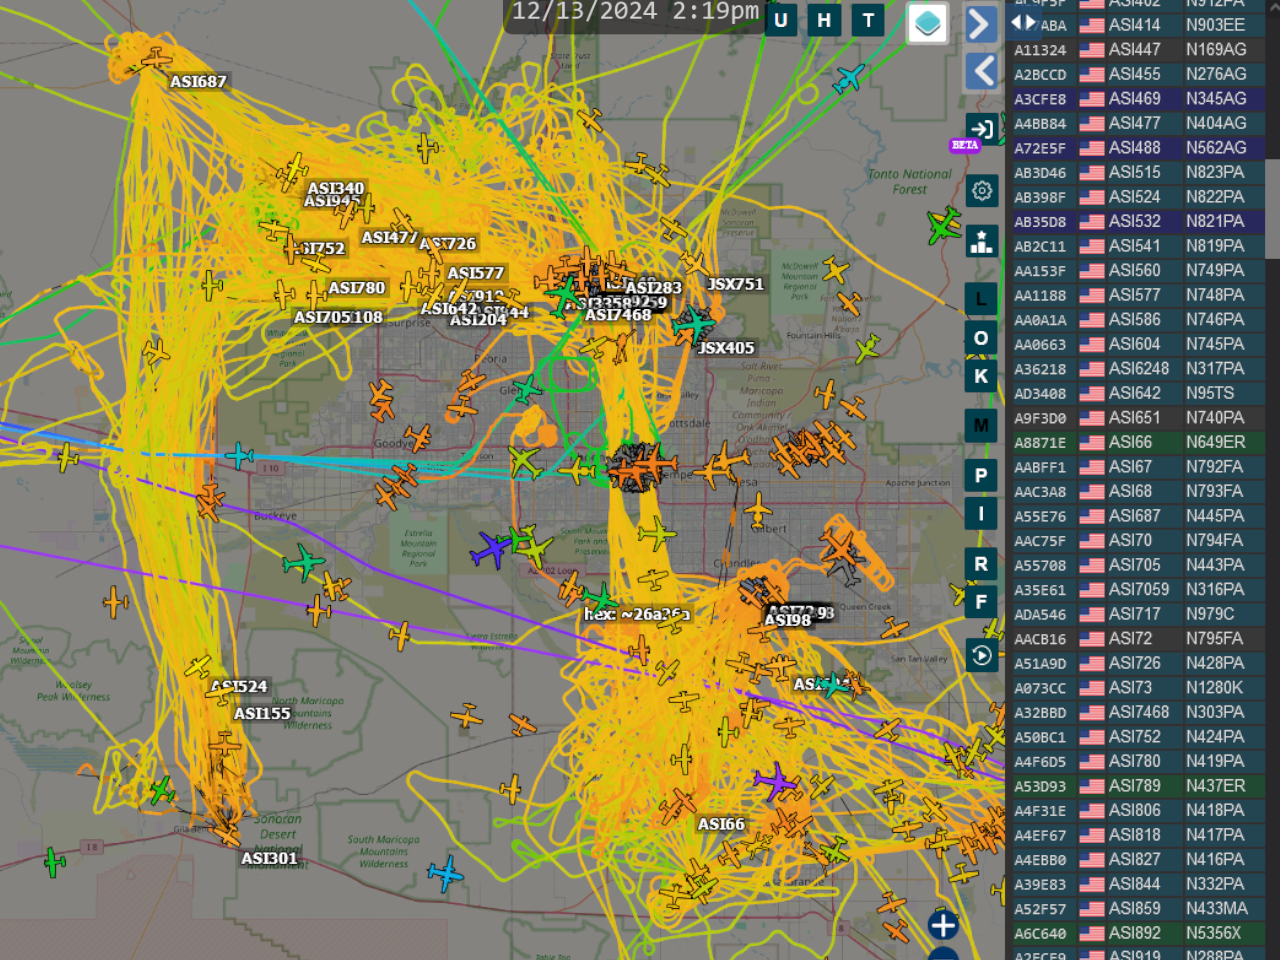This screenshot has width=1280, height=960.
Task: Collapse the sidebar with the left chevron
Action: [982, 71]
